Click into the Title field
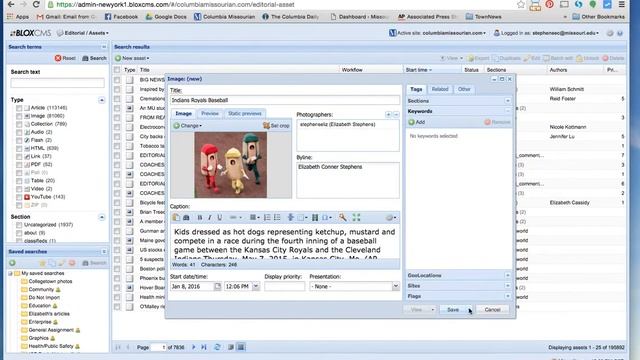 pos(285,100)
